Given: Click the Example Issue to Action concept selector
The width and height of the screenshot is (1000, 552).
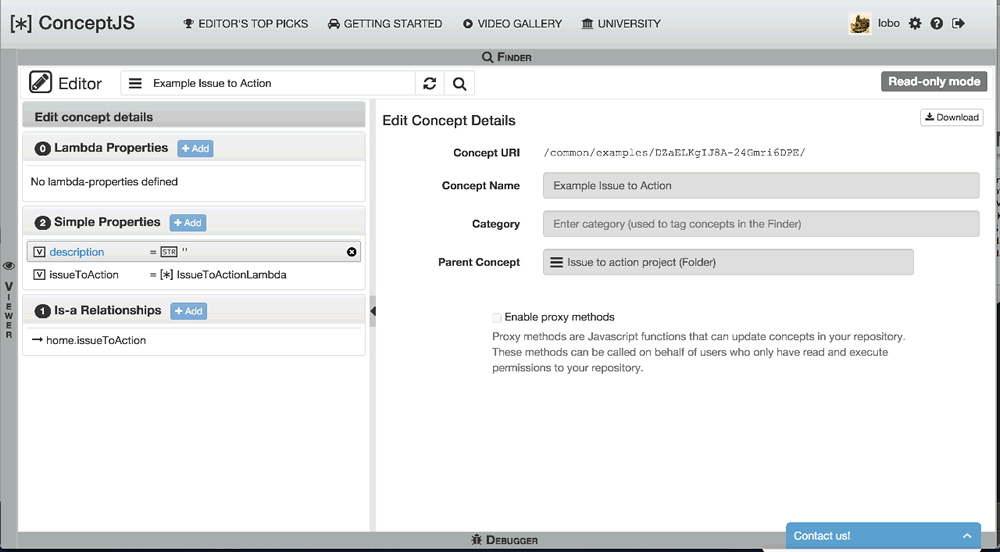Looking at the screenshot, I should (x=268, y=84).
